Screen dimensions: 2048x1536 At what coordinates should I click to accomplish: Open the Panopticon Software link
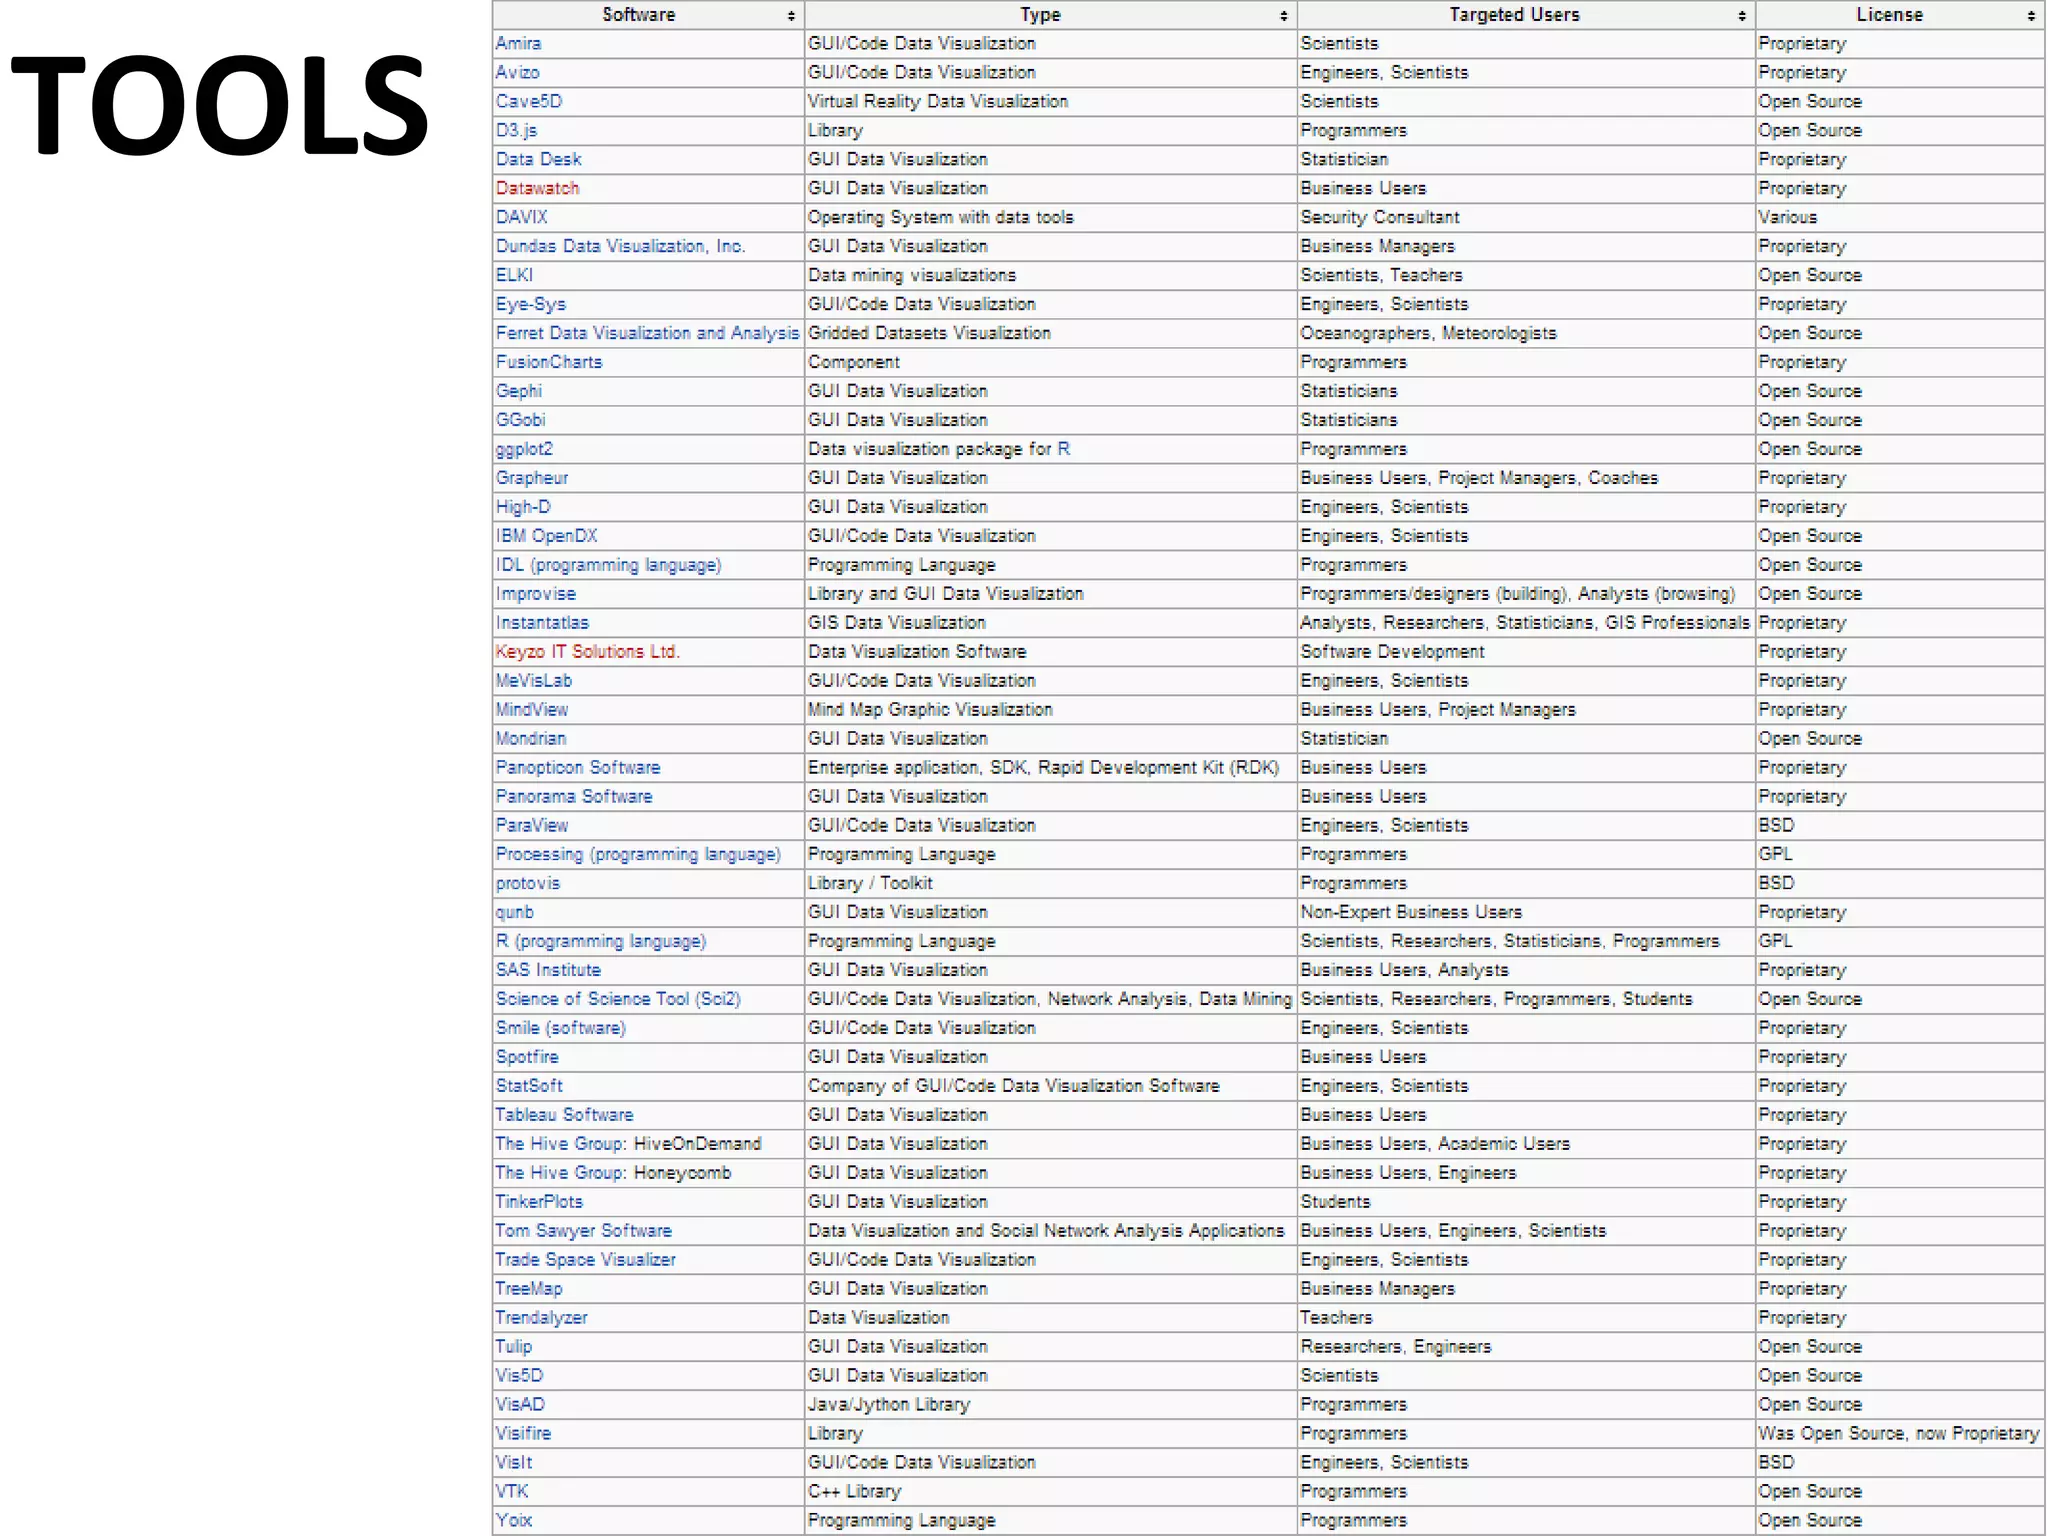click(x=578, y=769)
